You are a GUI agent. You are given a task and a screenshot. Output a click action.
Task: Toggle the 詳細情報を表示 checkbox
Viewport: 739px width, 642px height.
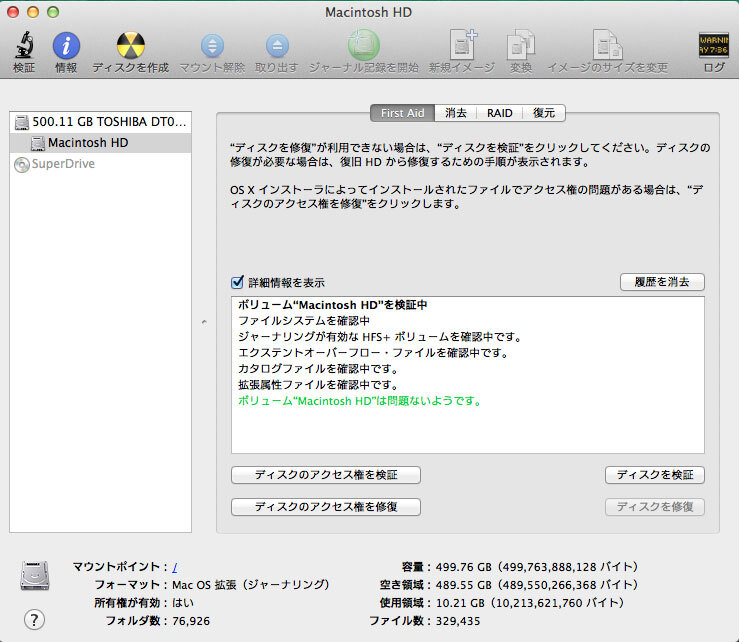(237, 282)
